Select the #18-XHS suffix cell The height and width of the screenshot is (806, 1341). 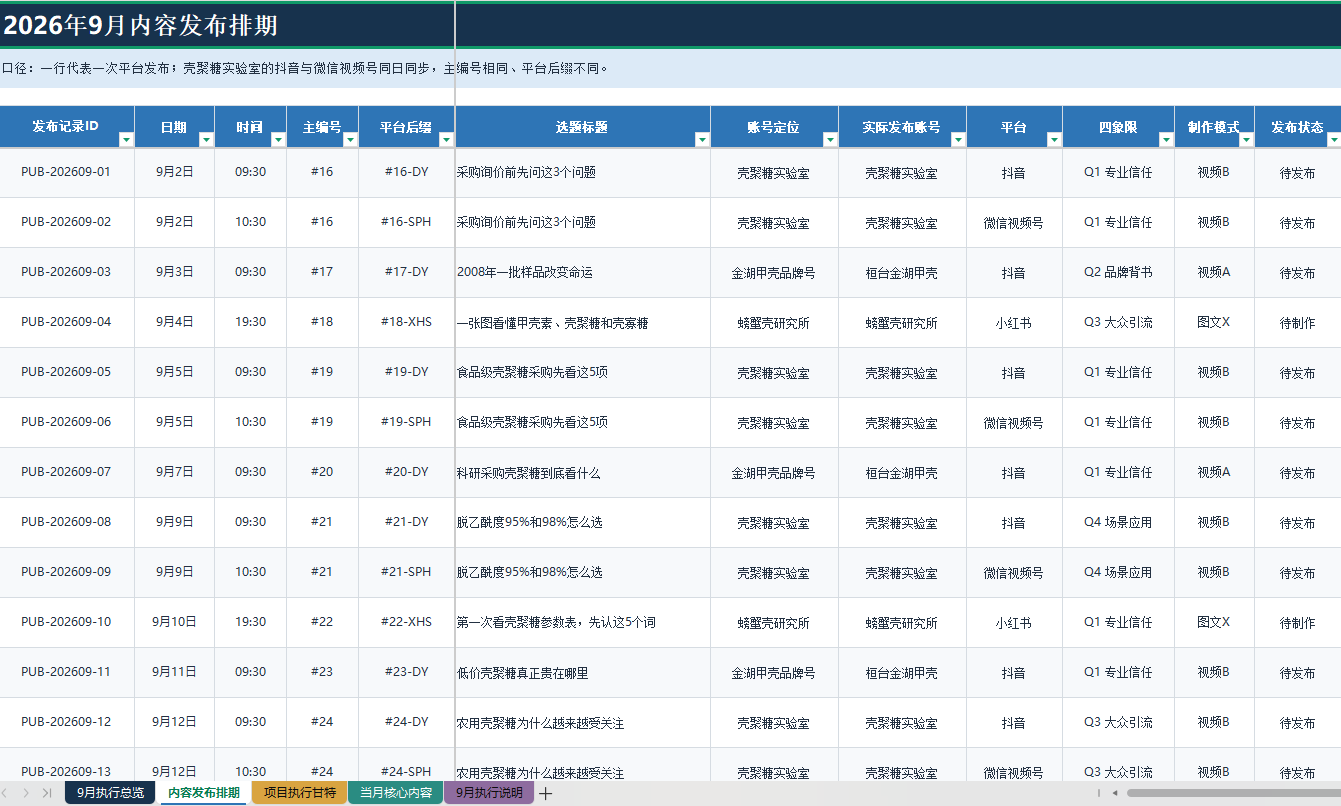pos(406,322)
